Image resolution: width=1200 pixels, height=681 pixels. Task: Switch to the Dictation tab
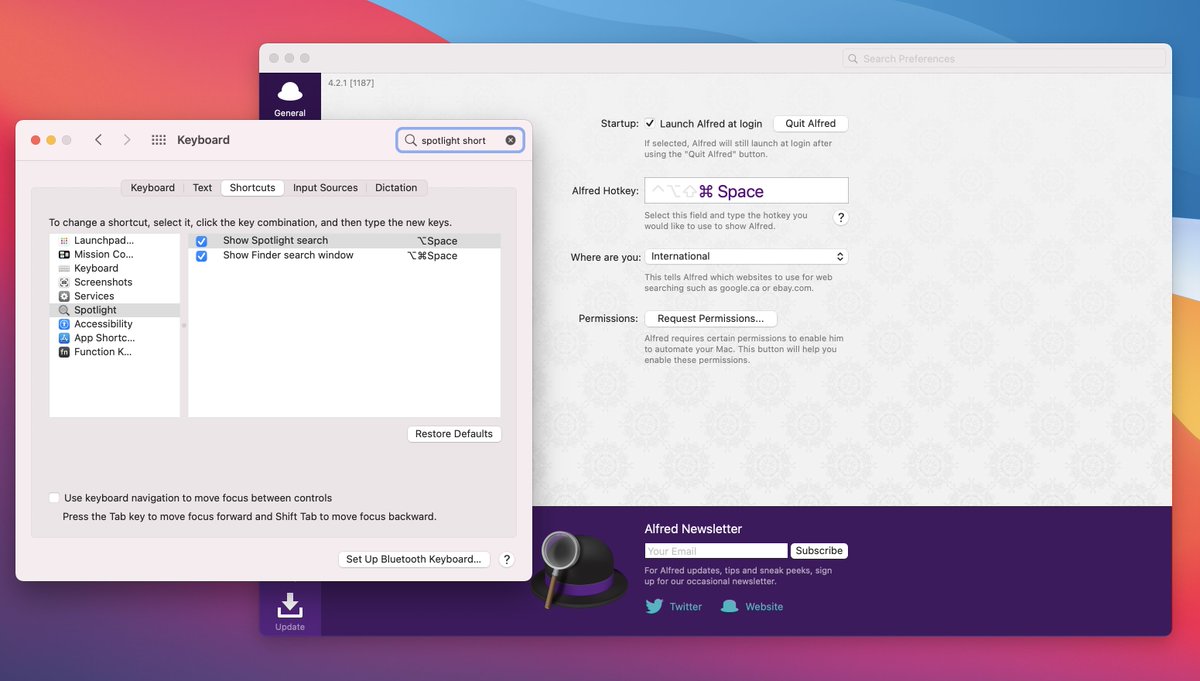[396, 188]
